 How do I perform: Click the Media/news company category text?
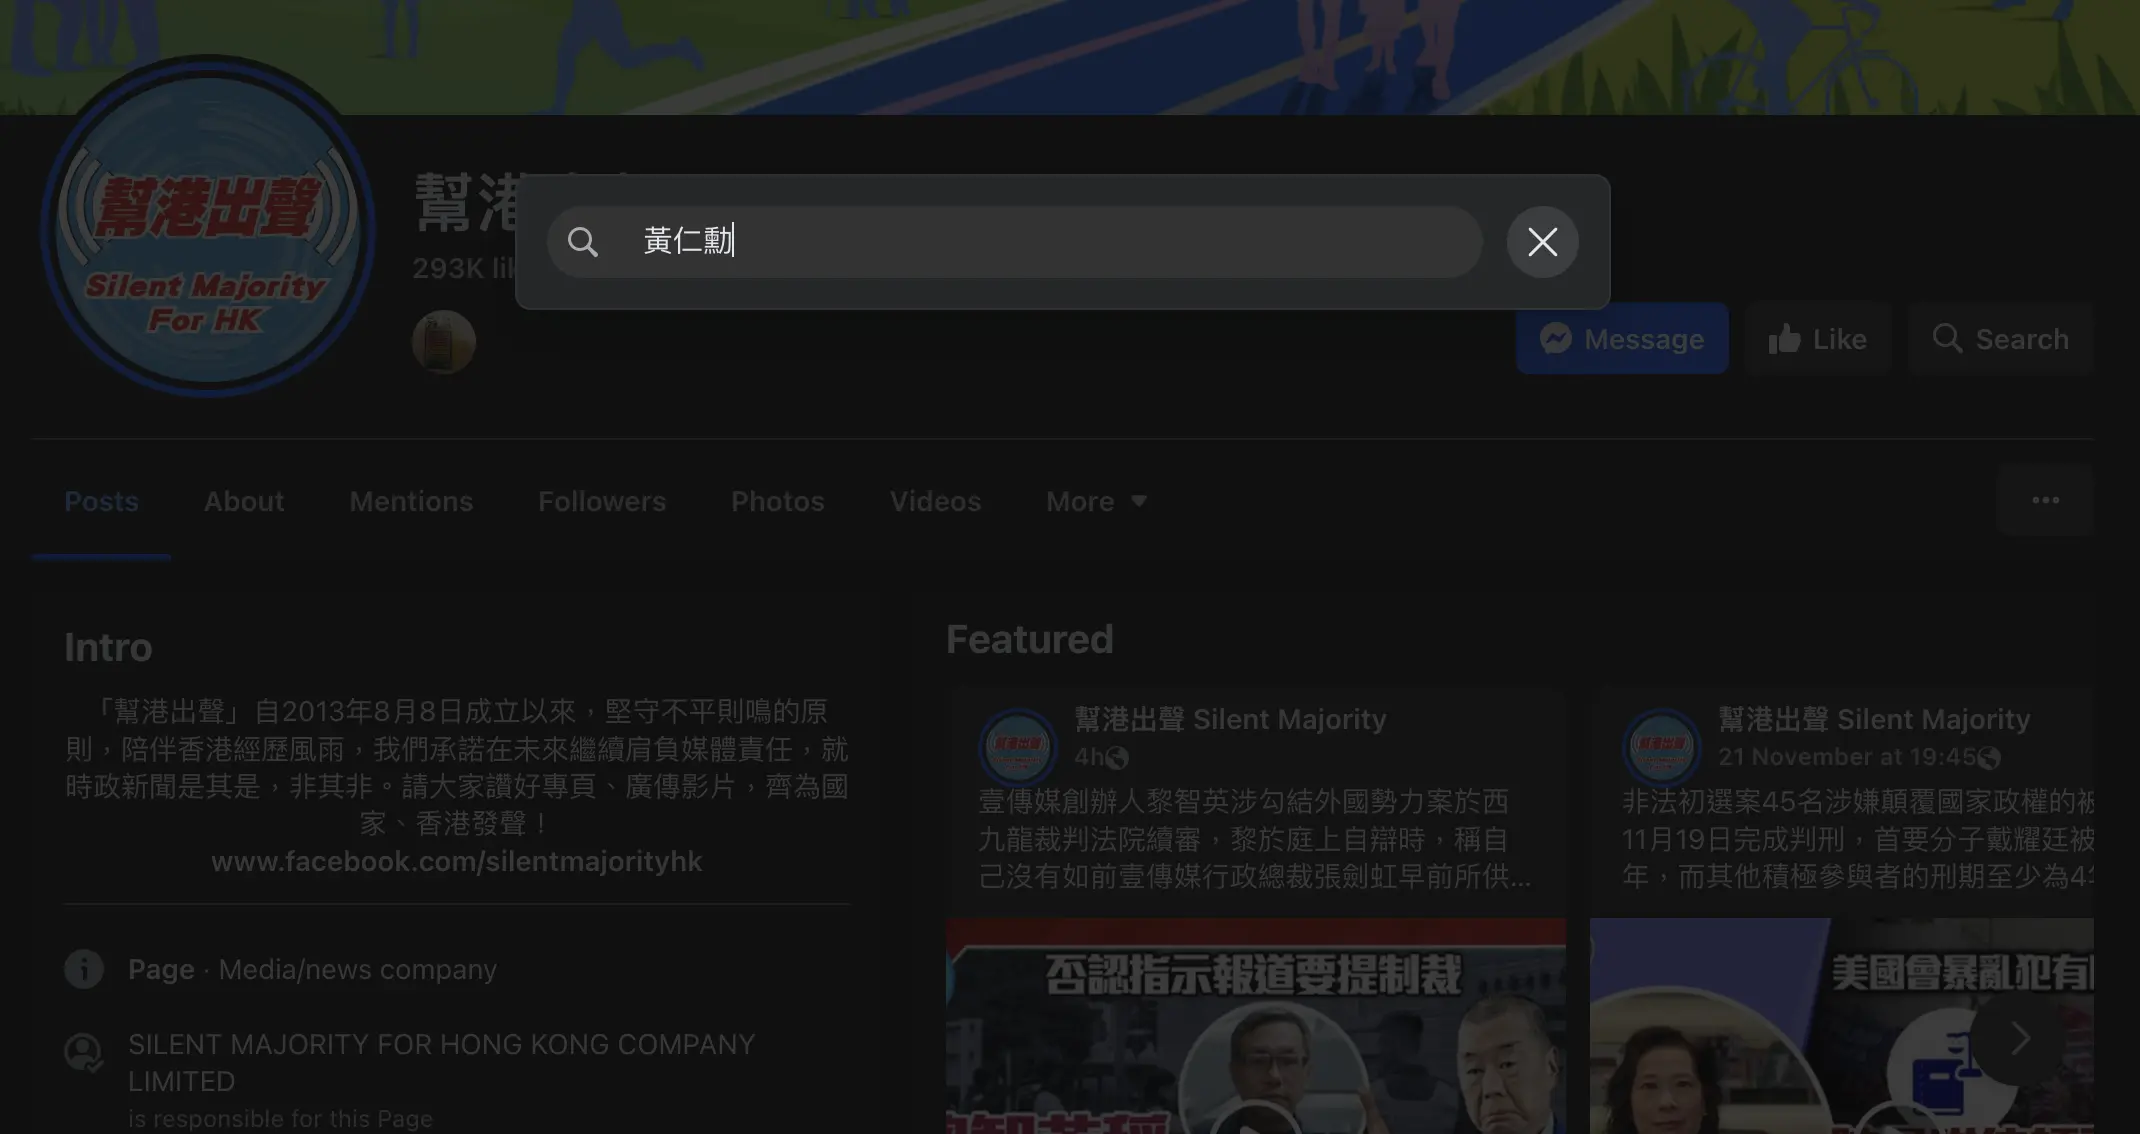click(358, 969)
